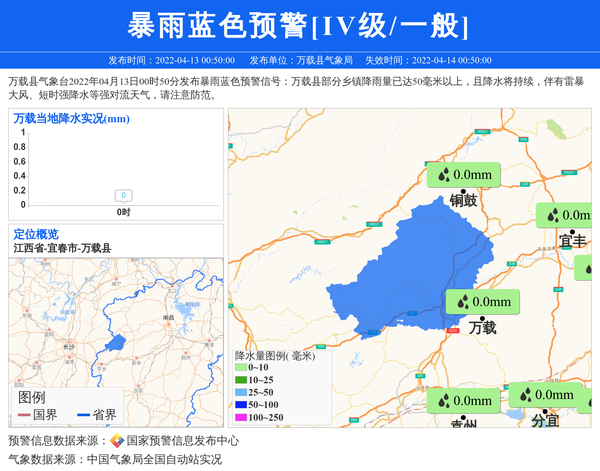Screen dimensions: 600x471
Task: Select the 50~100 dark blue legend swatch
Action: click(241, 405)
